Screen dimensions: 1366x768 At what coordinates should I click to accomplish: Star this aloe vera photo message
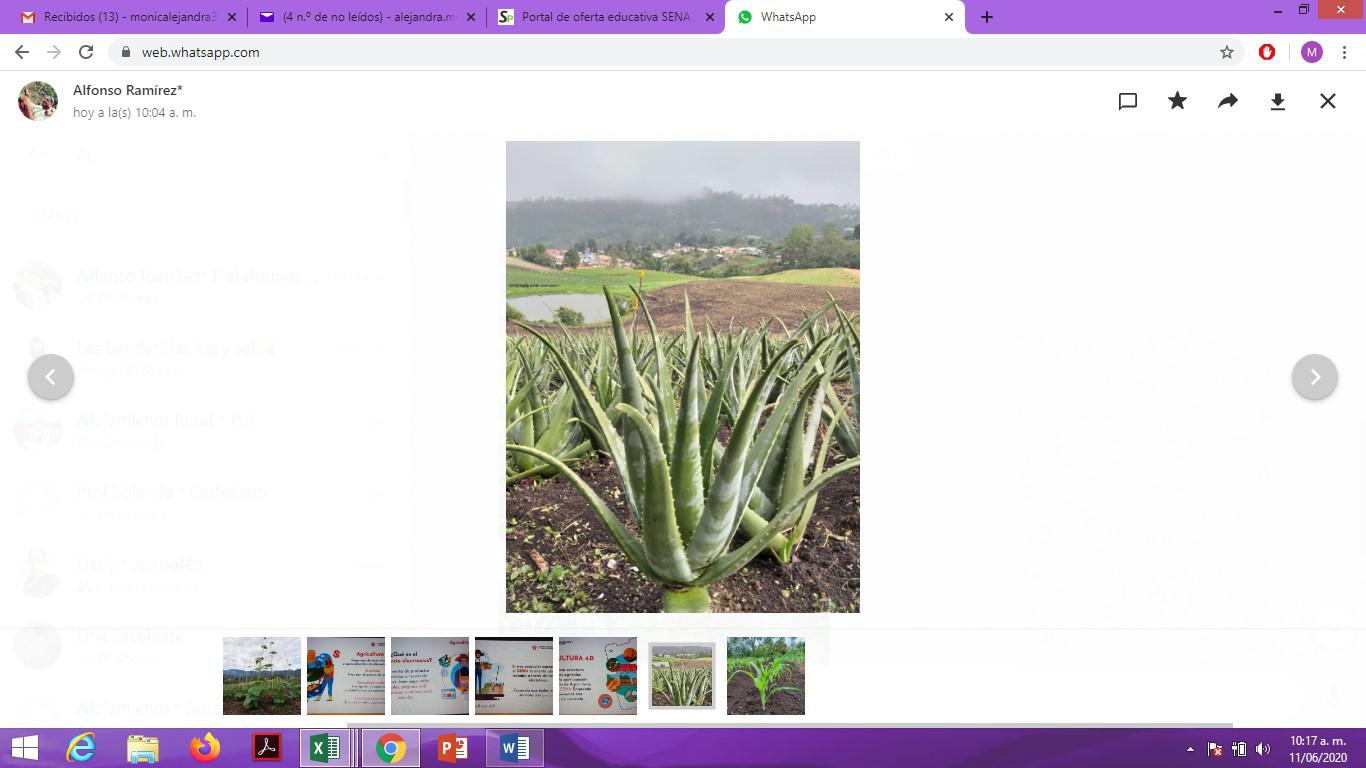[x=1178, y=101]
